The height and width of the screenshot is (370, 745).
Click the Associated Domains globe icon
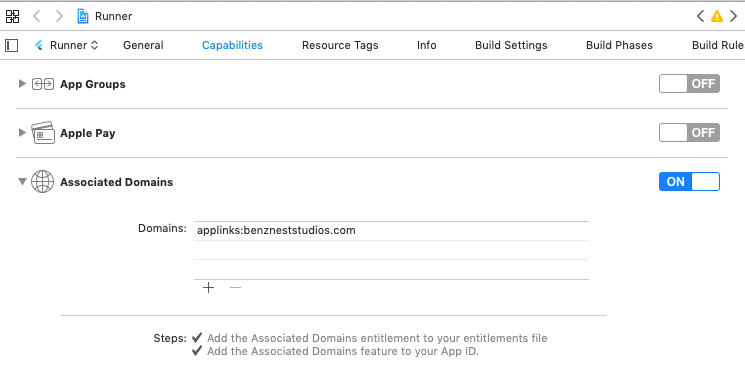tap(43, 182)
